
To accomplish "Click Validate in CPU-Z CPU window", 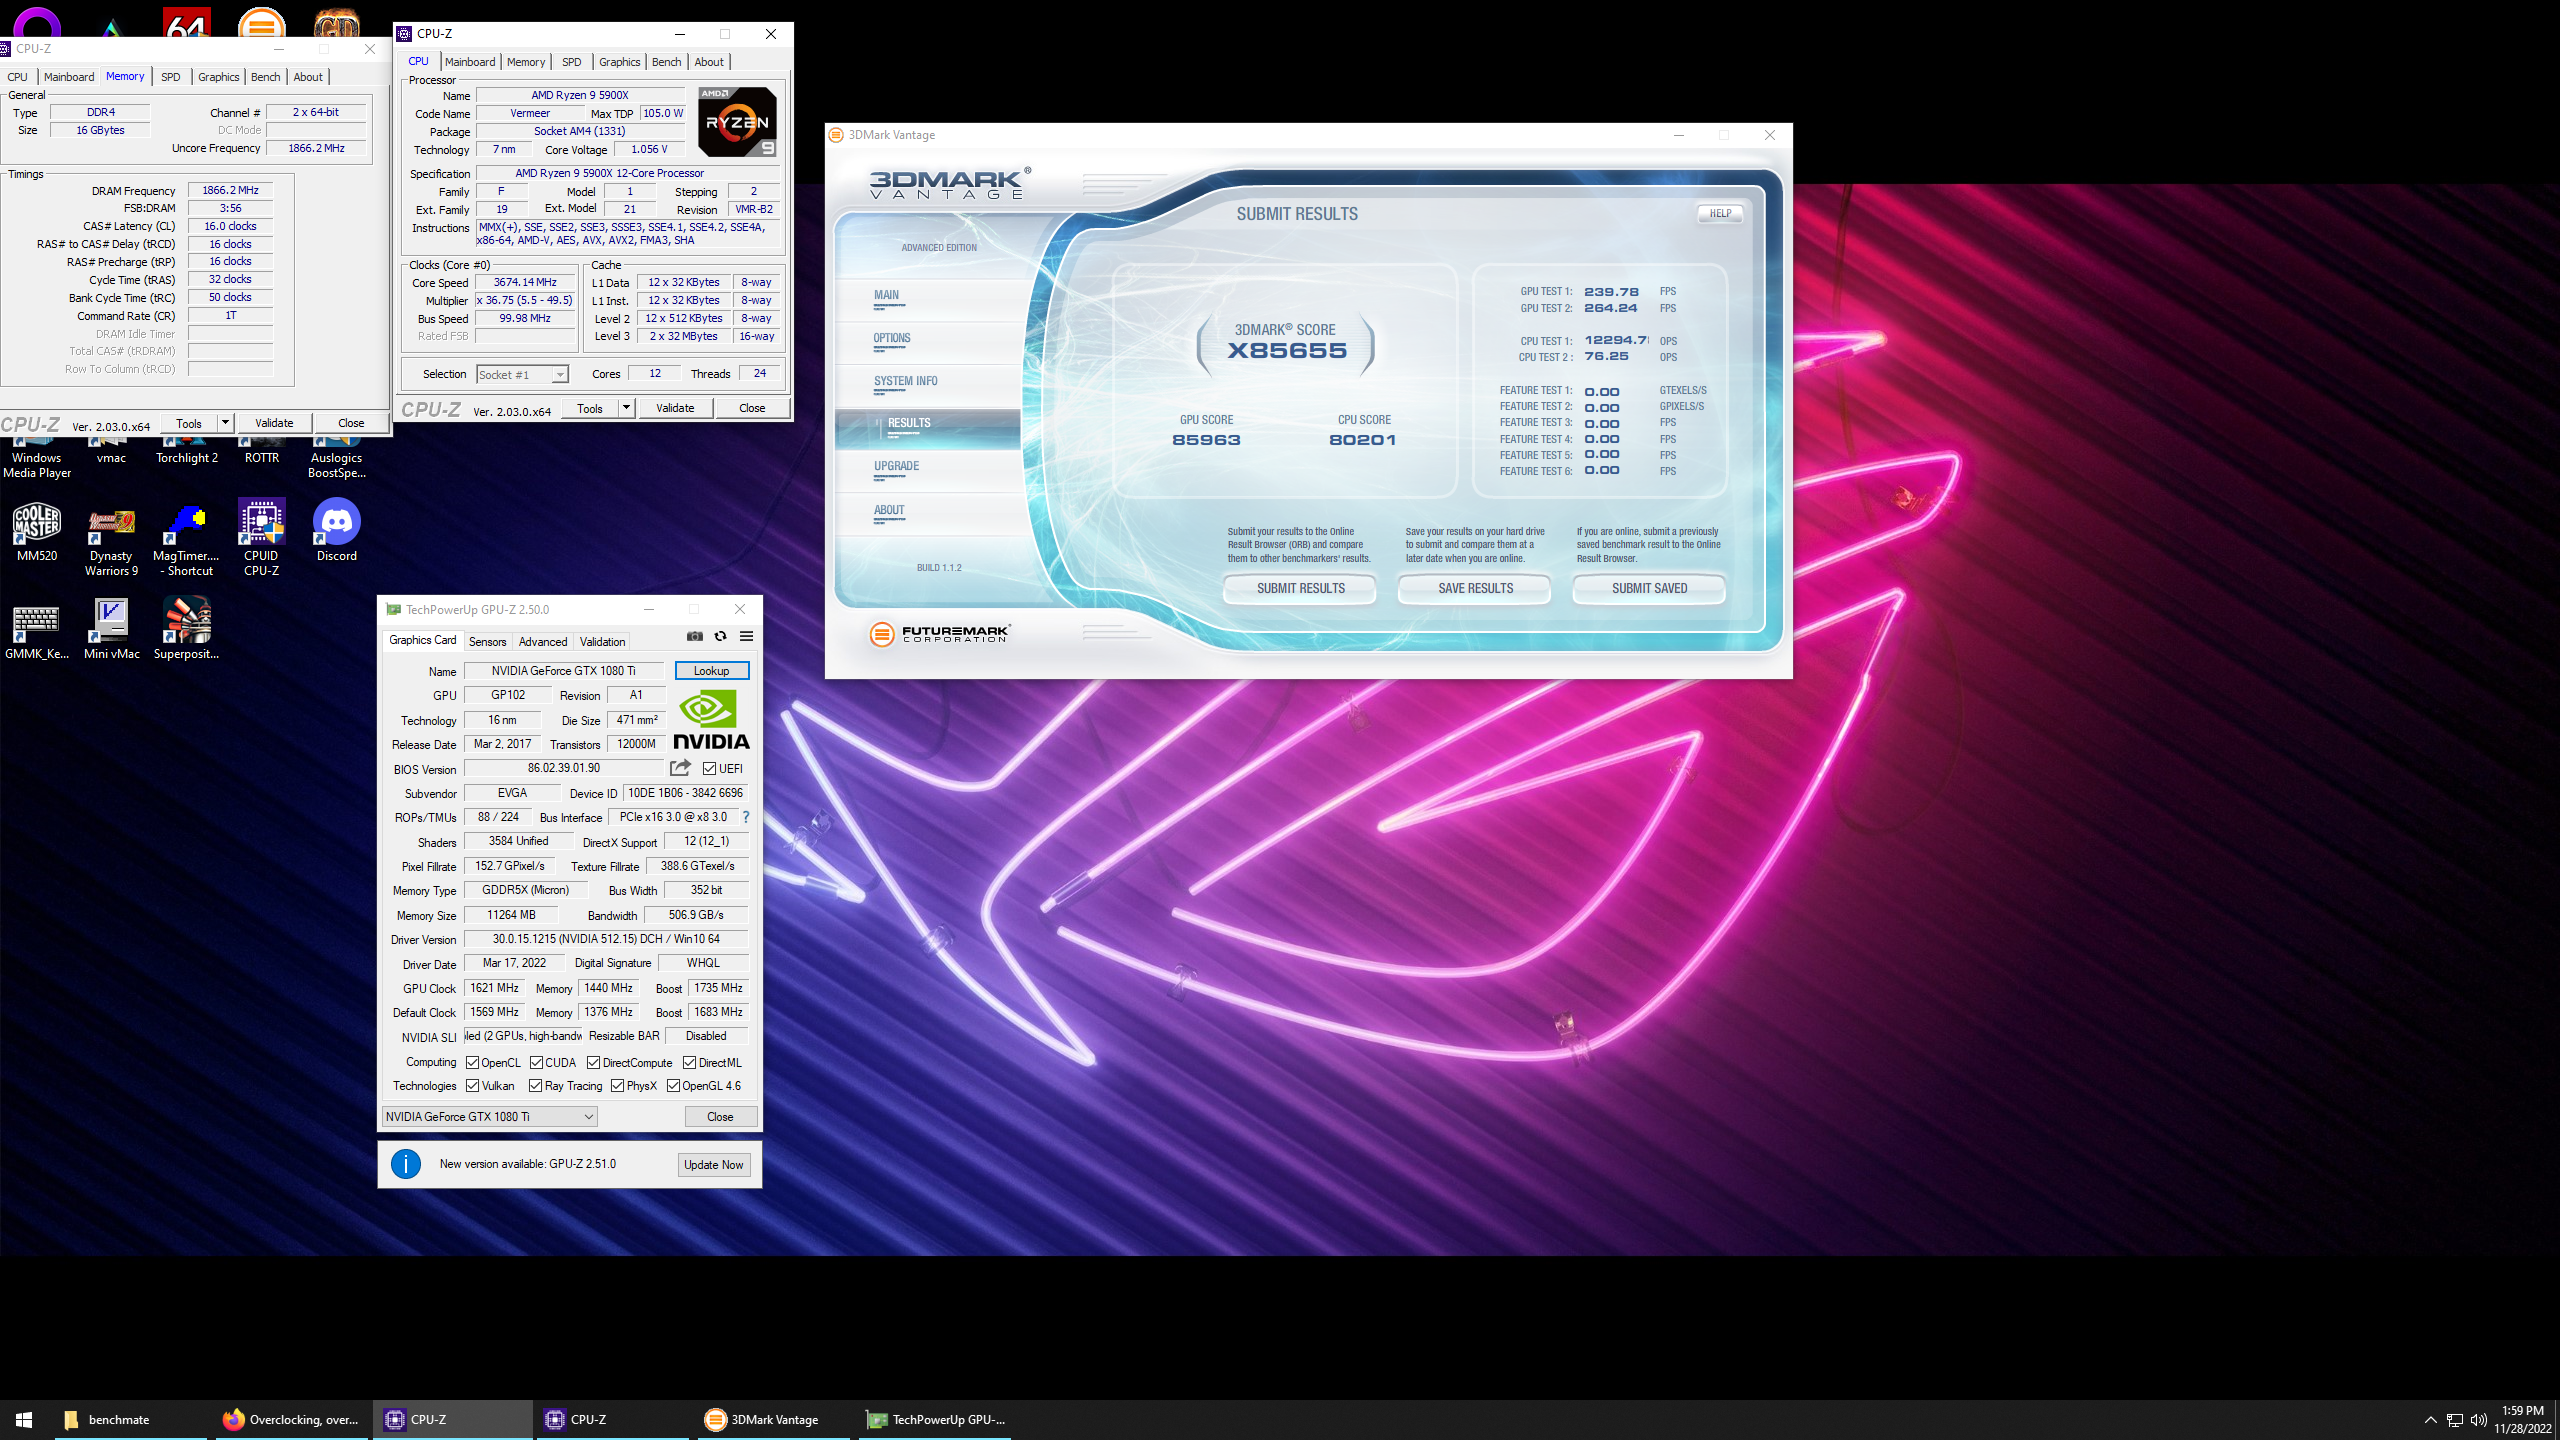I will click(675, 408).
